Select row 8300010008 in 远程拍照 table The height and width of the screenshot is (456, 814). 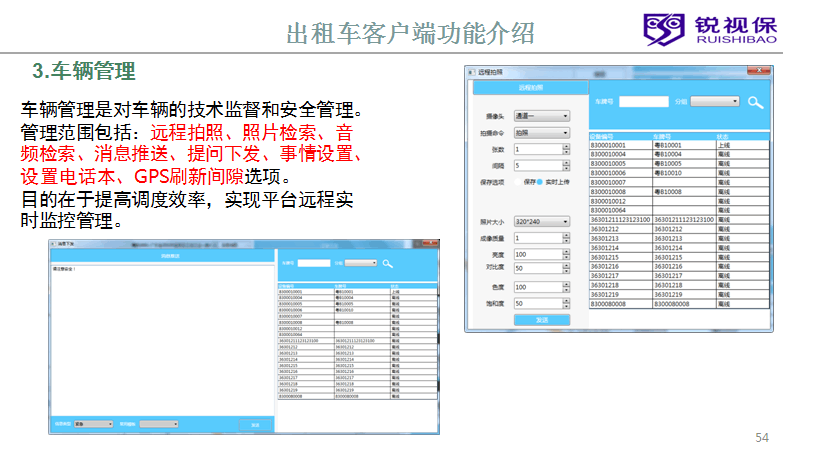(x=679, y=192)
